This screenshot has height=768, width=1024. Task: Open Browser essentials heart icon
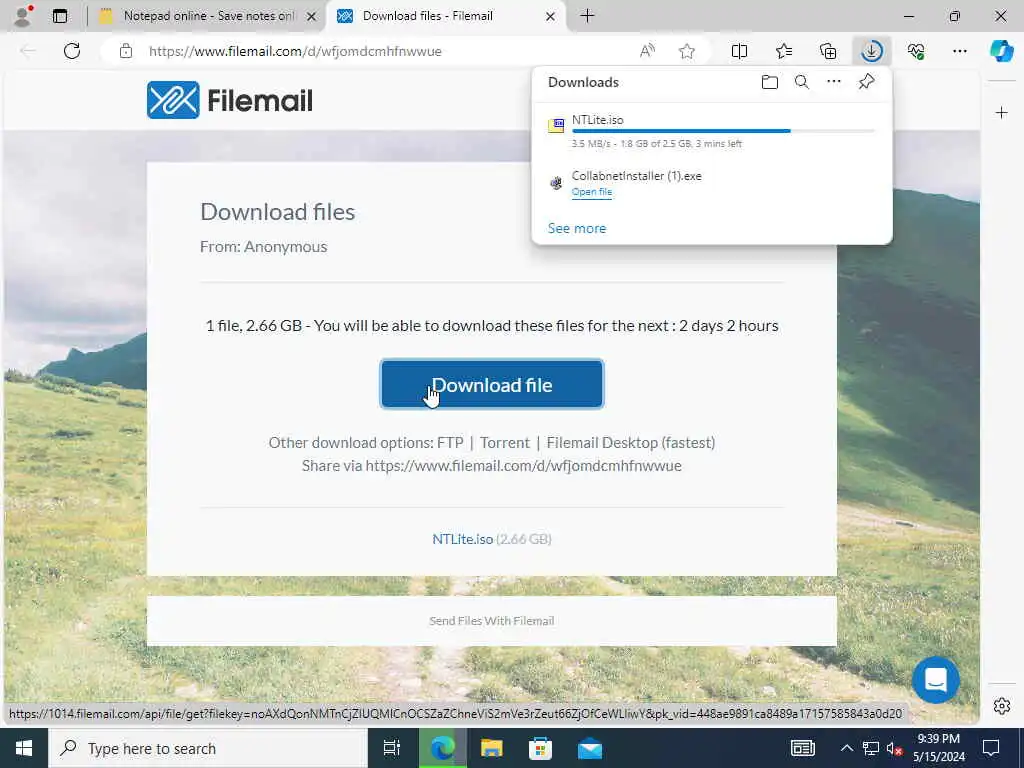coord(916,51)
